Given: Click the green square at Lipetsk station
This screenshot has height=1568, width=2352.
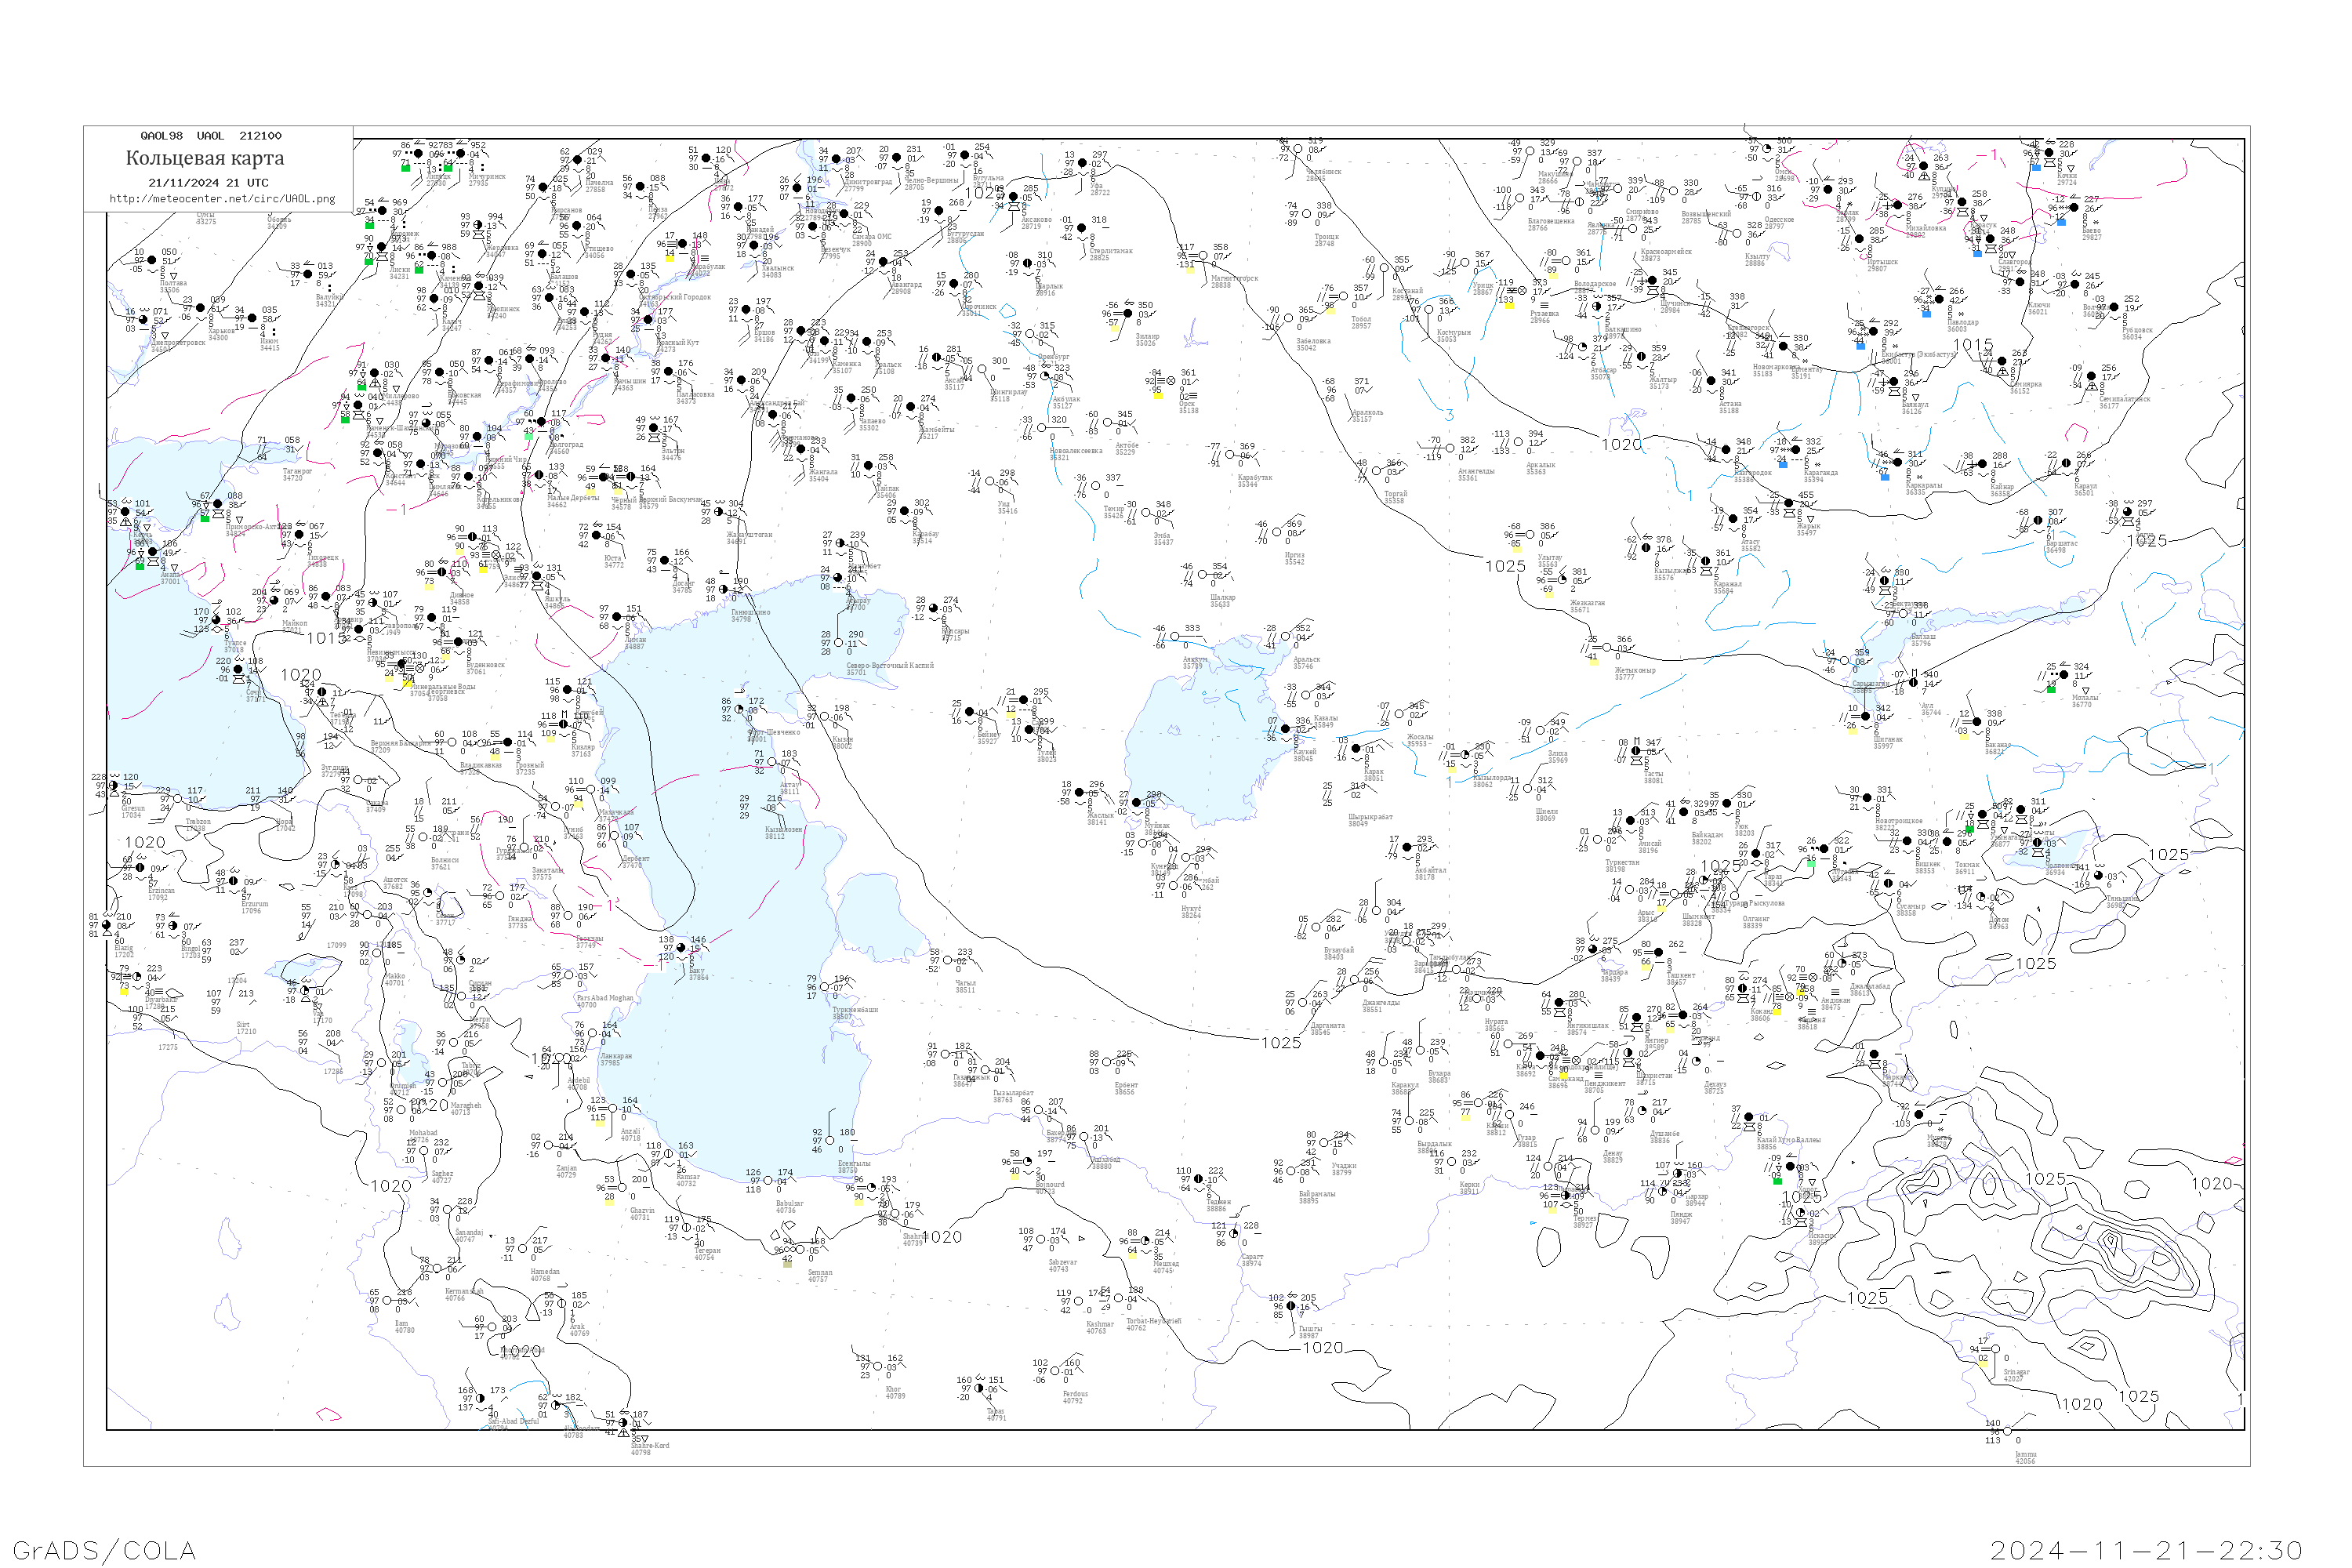Looking at the screenshot, I should pos(406,169).
